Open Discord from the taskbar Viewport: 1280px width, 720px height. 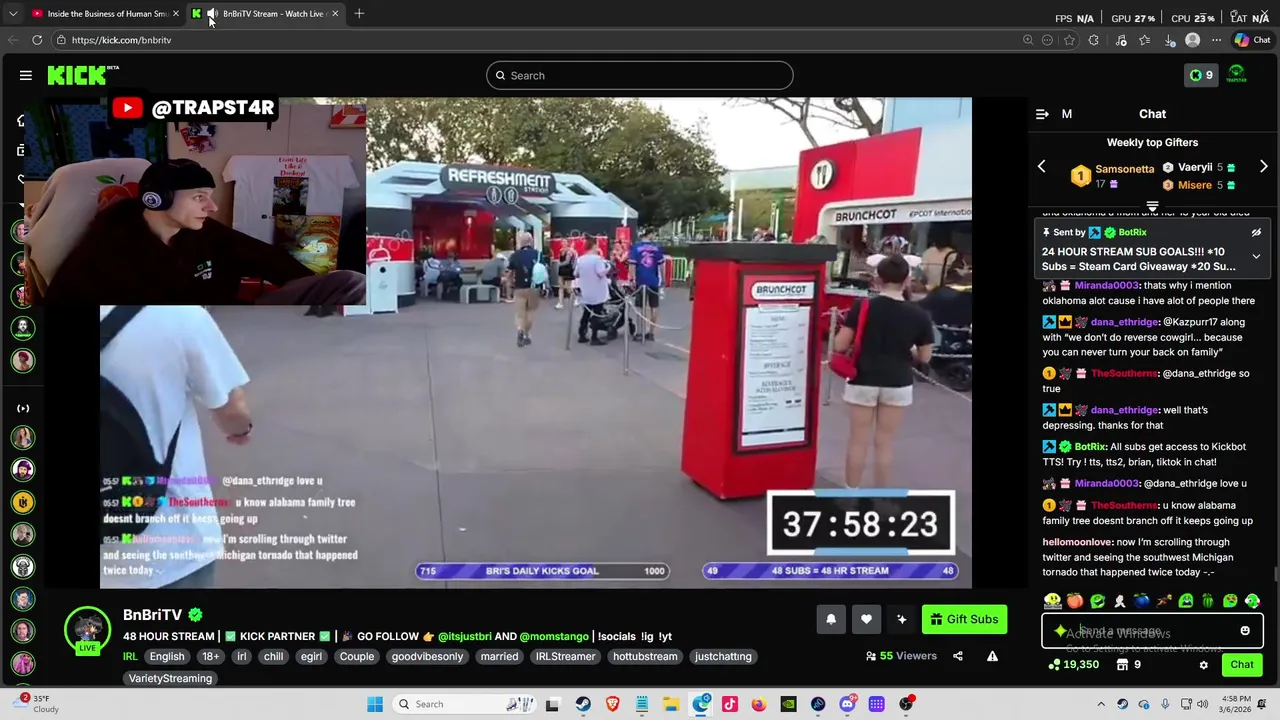[x=847, y=704]
